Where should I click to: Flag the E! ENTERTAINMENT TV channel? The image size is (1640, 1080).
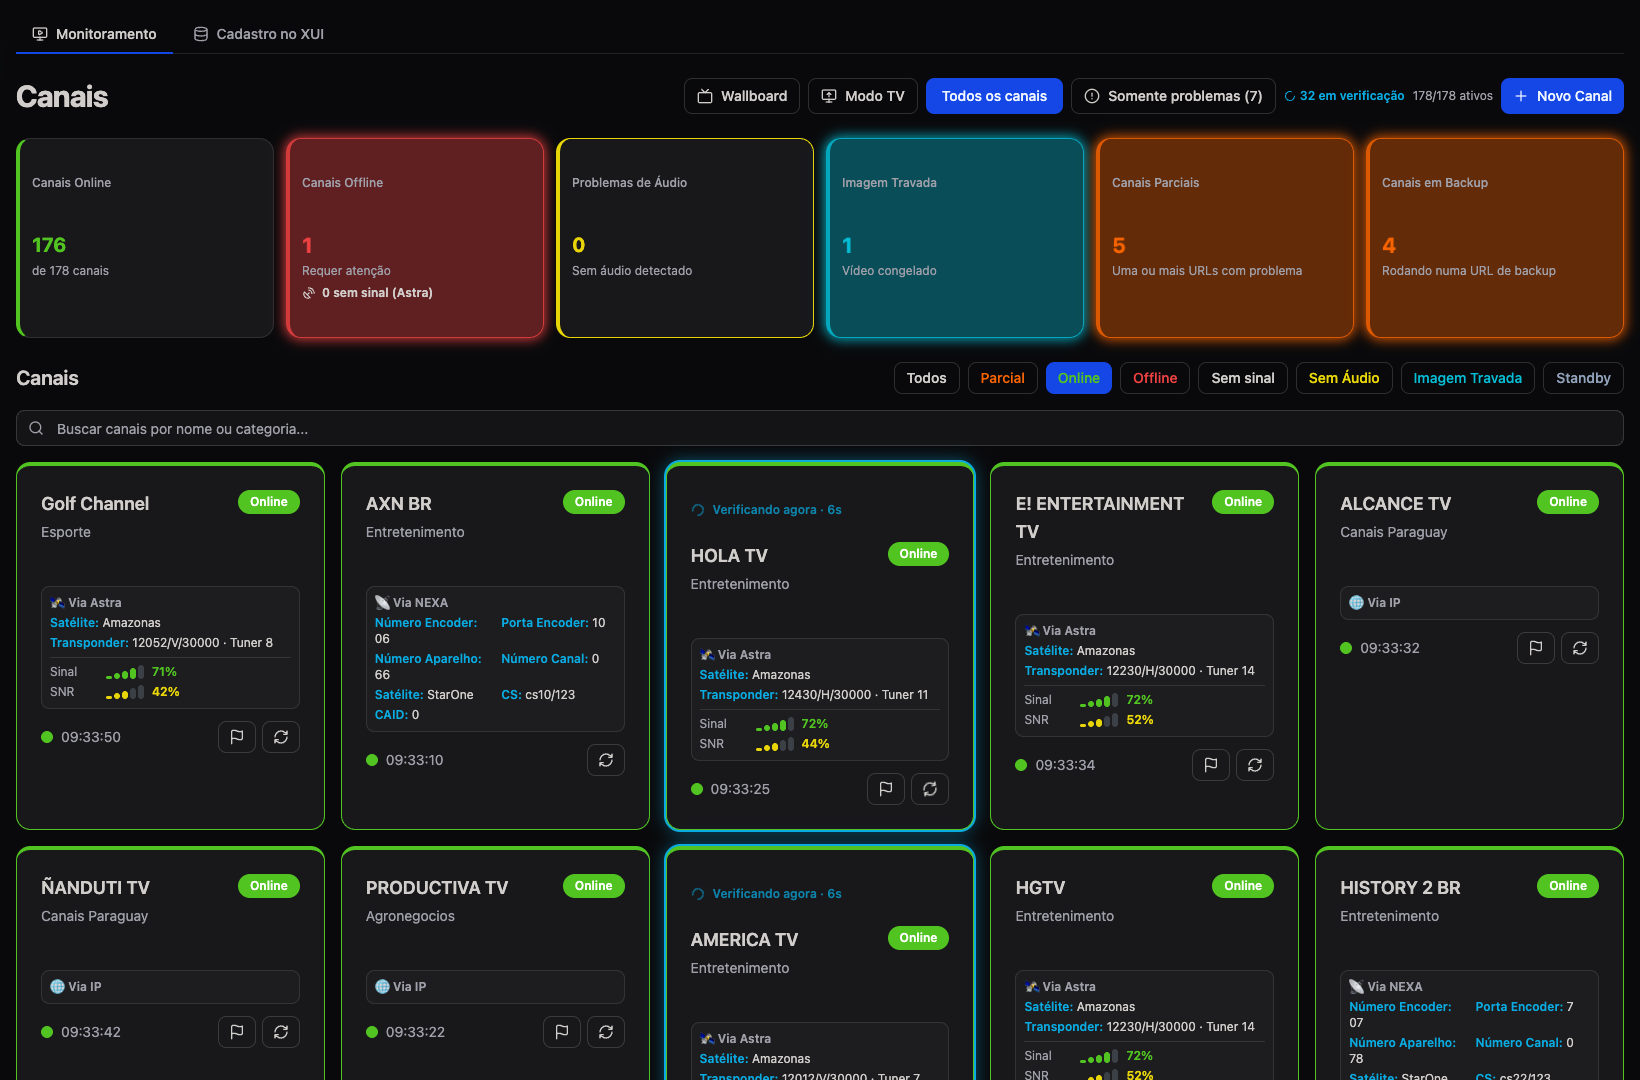click(1211, 765)
